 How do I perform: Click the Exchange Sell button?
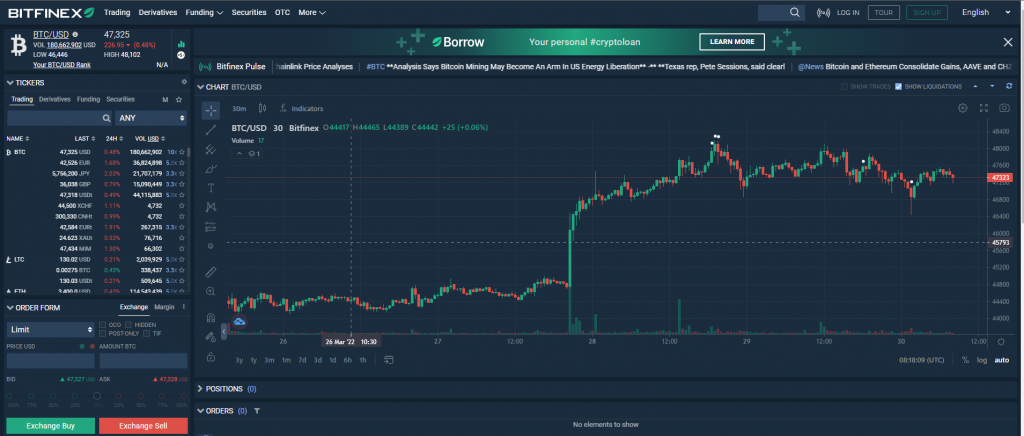point(143,426)
